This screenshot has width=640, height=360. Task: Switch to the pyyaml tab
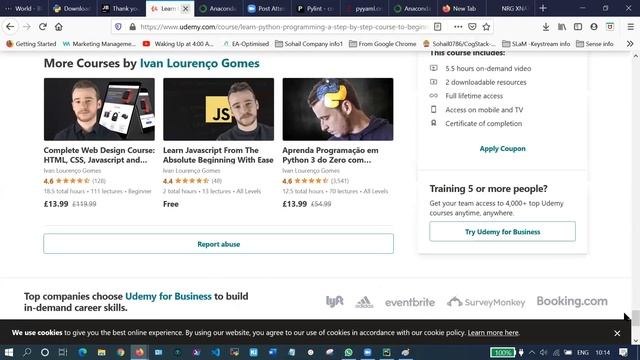click(364, 8)
